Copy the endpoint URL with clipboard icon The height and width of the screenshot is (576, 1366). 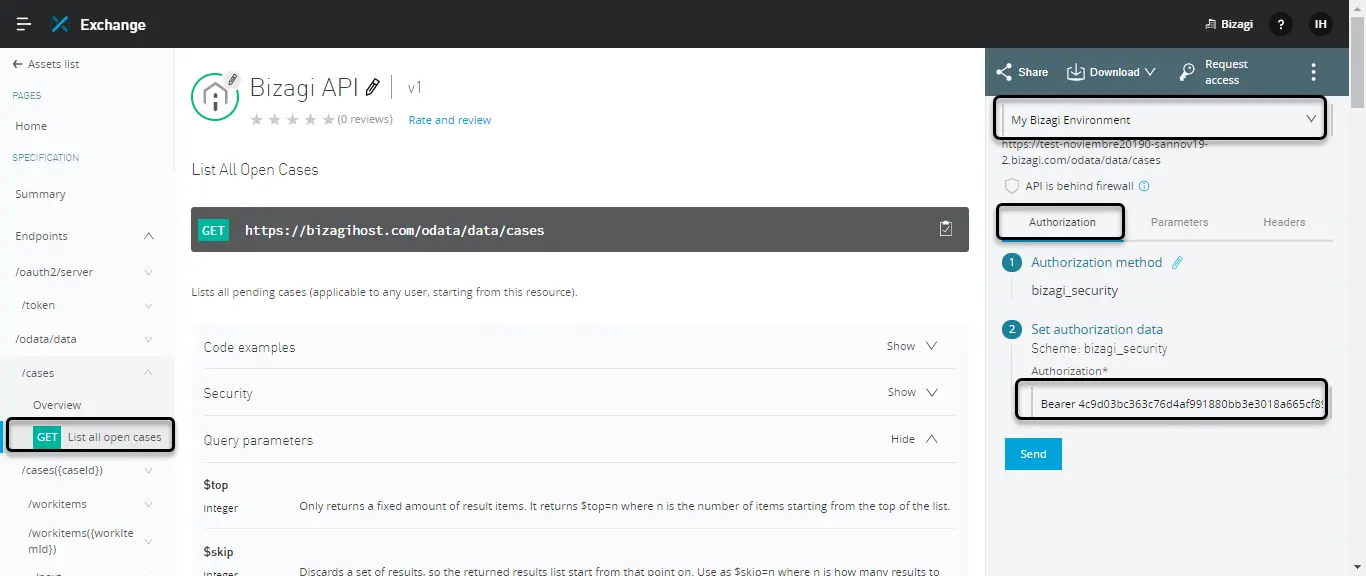tap(946, 229)
